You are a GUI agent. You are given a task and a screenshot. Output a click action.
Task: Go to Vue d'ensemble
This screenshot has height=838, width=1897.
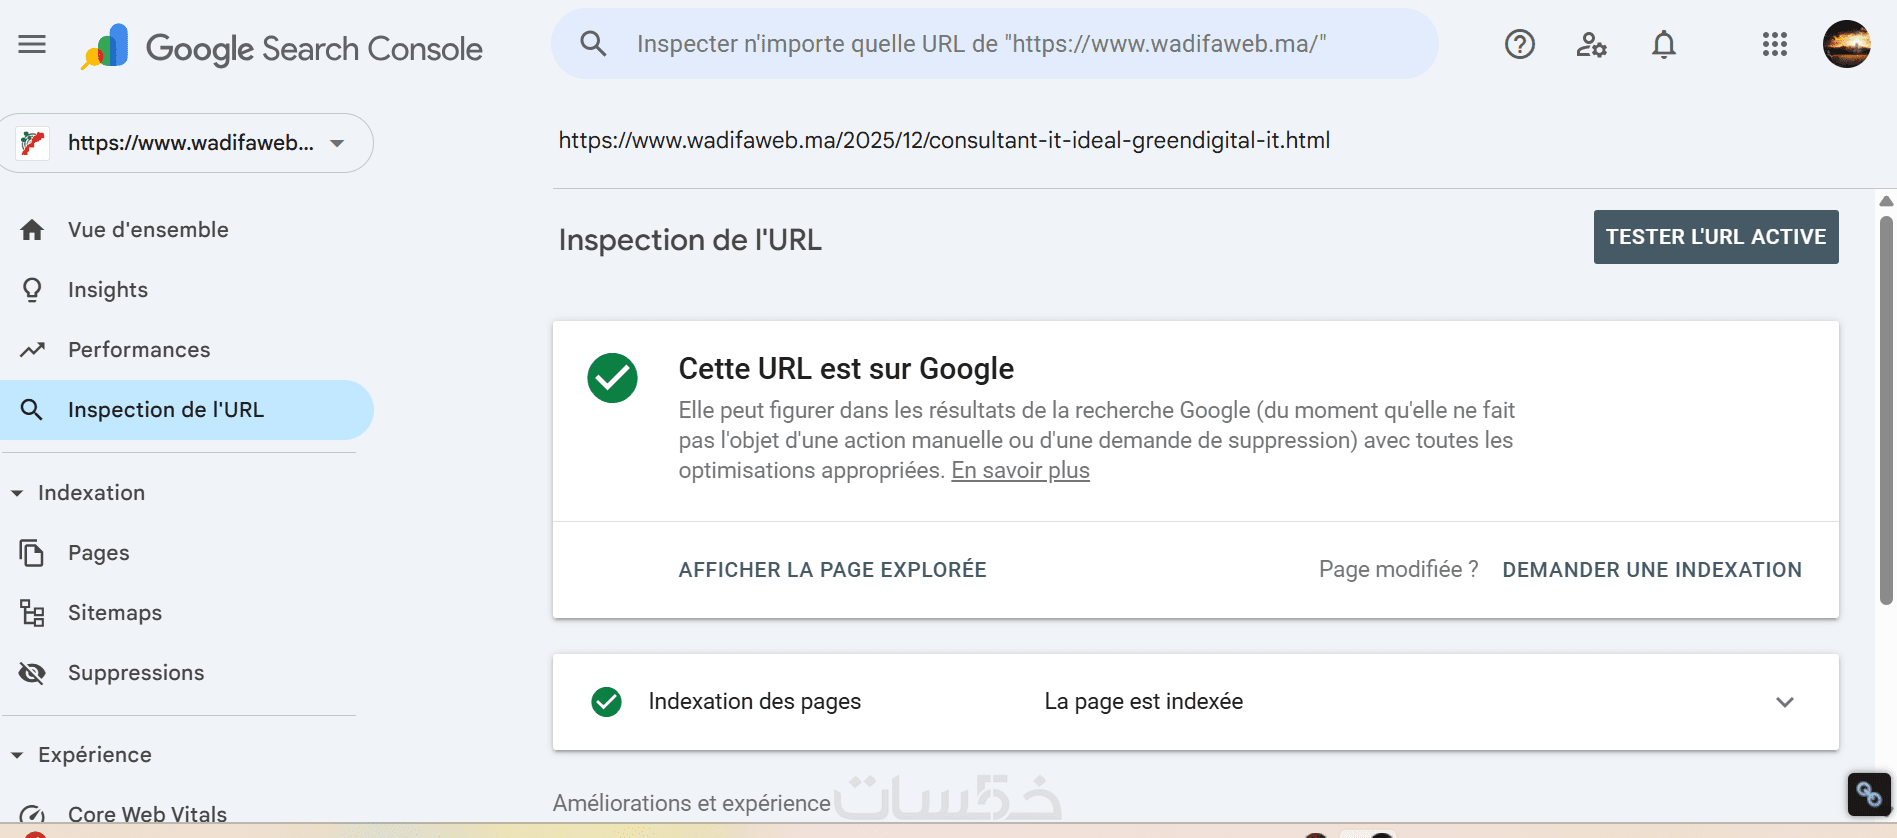tap(148, 230)
